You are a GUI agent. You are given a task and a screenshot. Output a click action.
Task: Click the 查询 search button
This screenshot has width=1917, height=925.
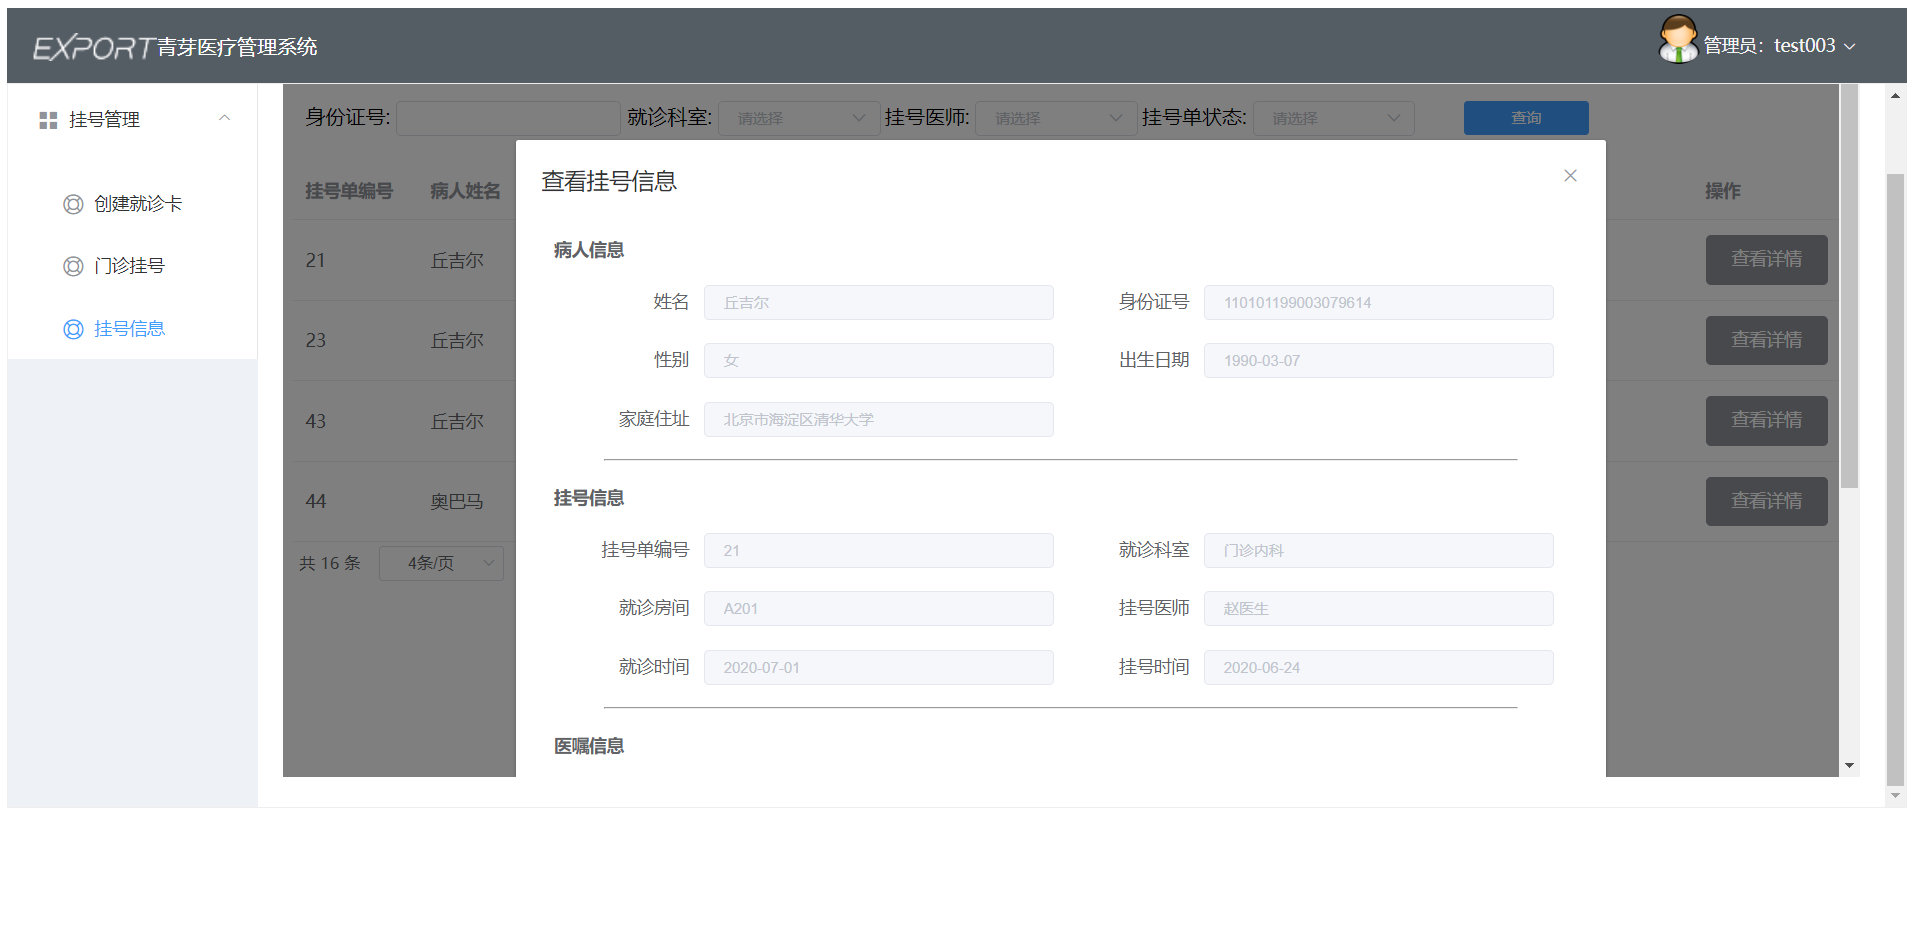[1526, 118]
